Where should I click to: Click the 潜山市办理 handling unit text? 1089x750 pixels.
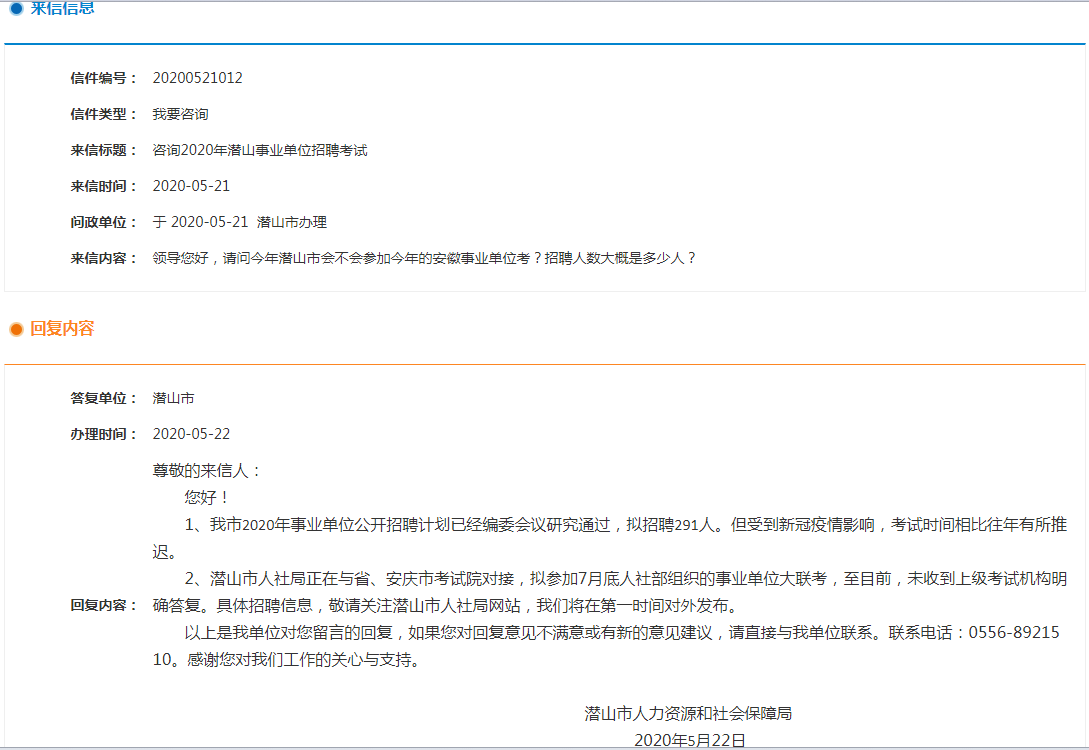tap(292, 222)
